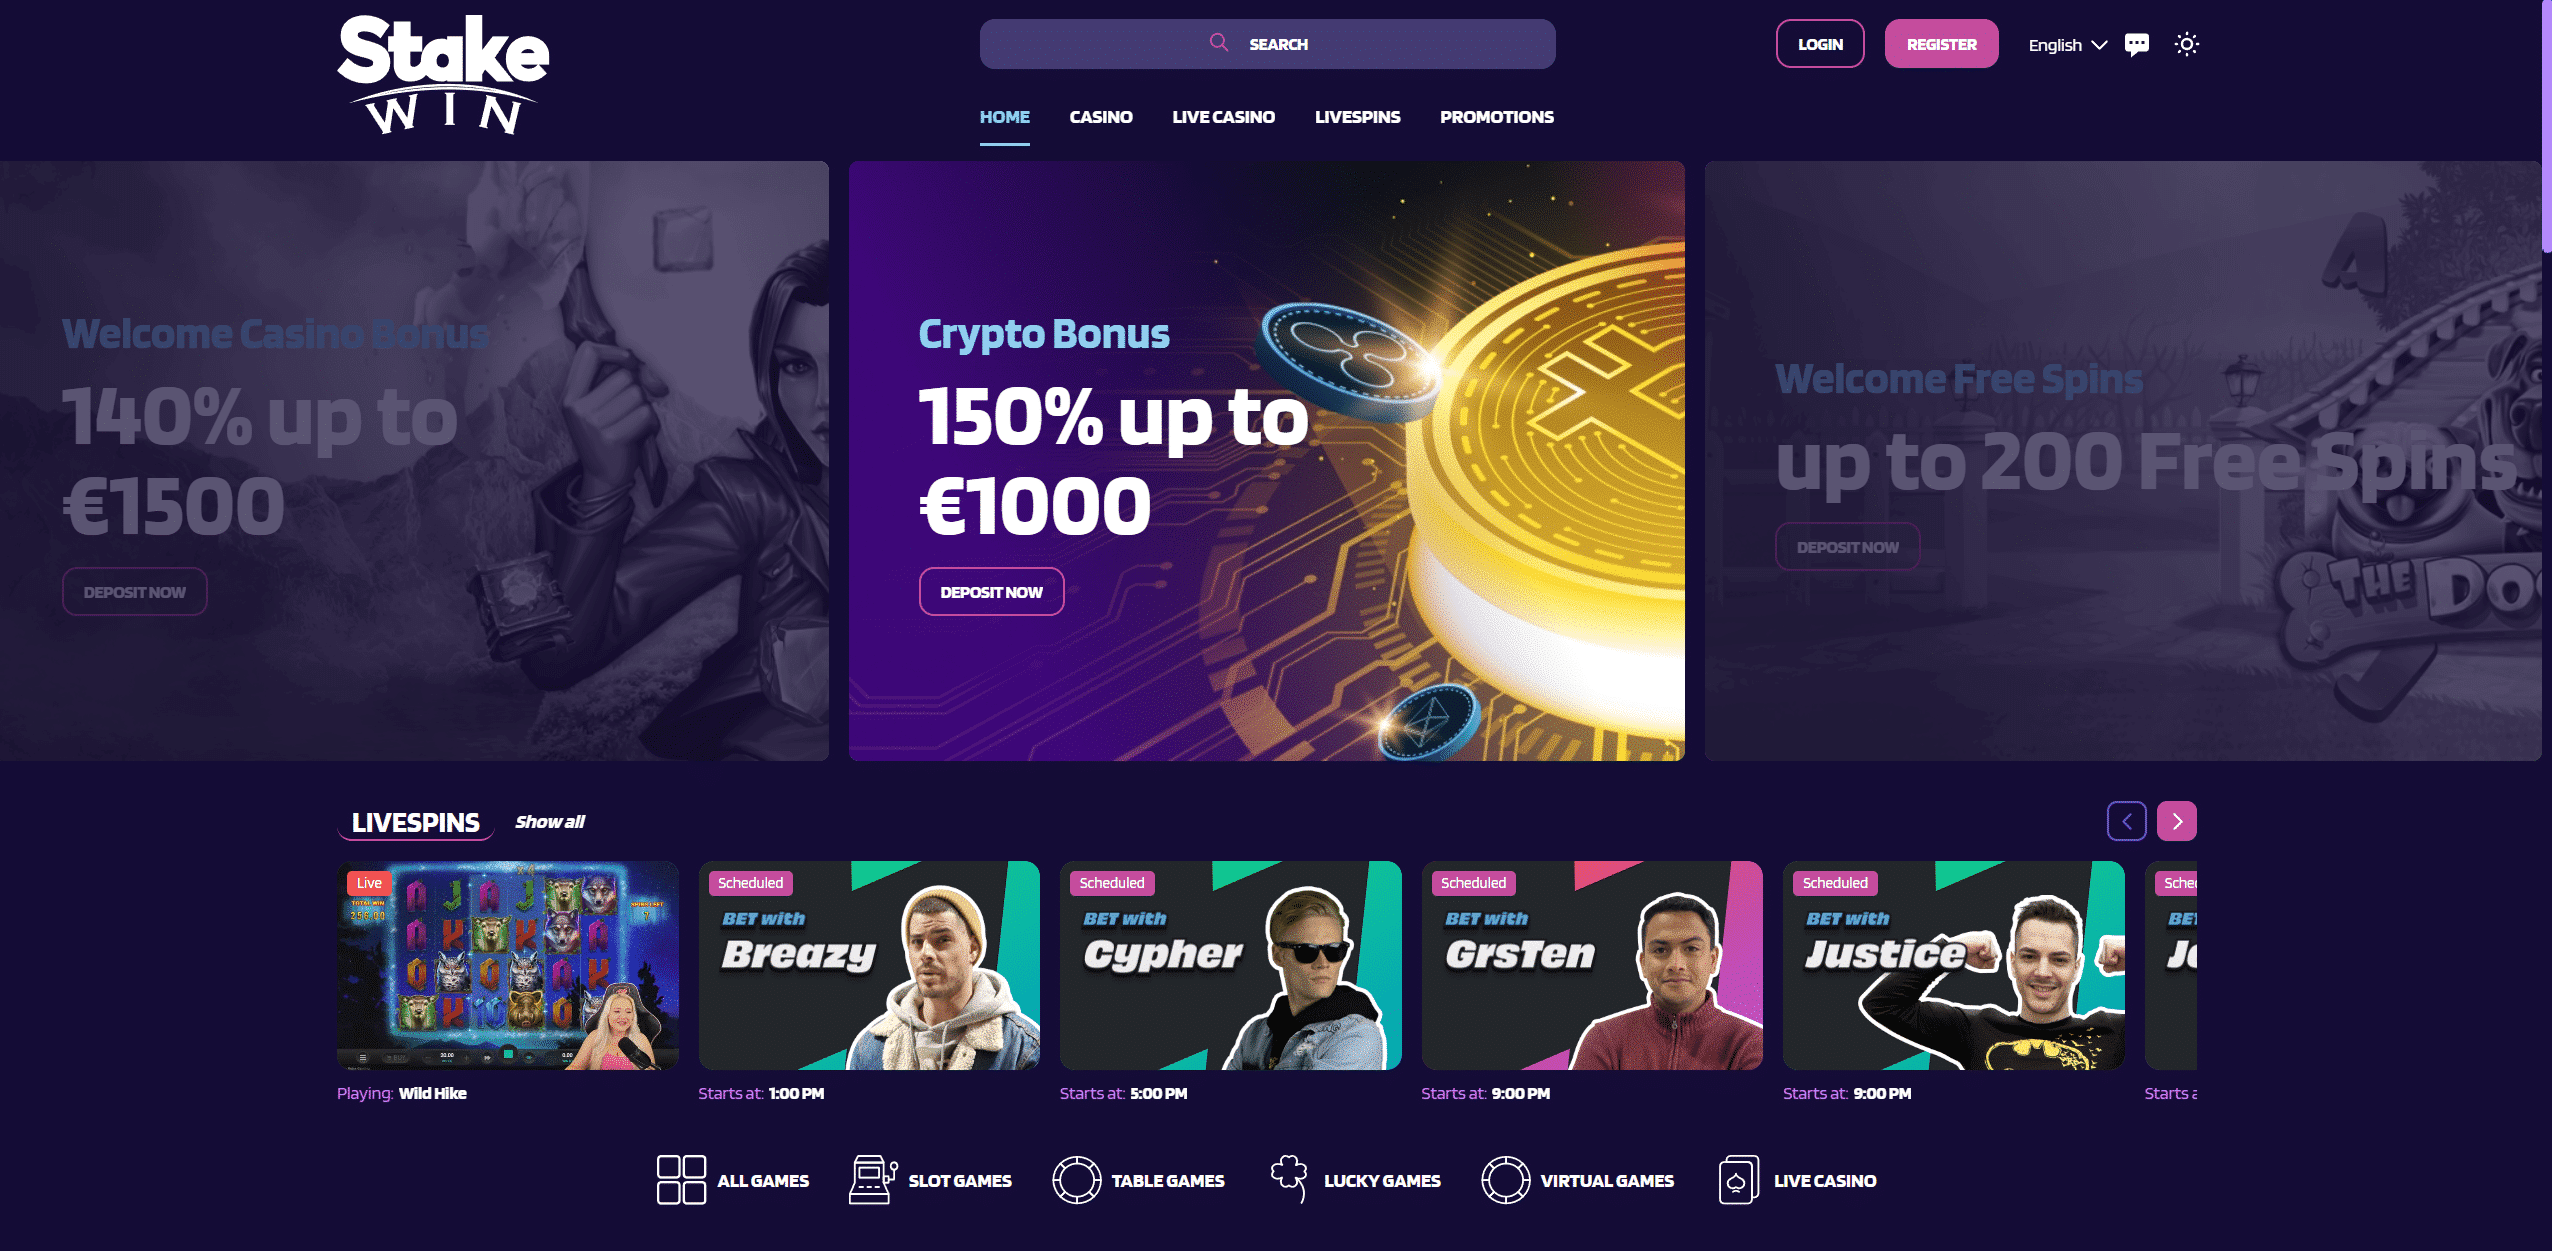Open the Wild Hike live stream thumbnail
This screenshot has width=2552, height=1251.
click(x=508, y=965)
